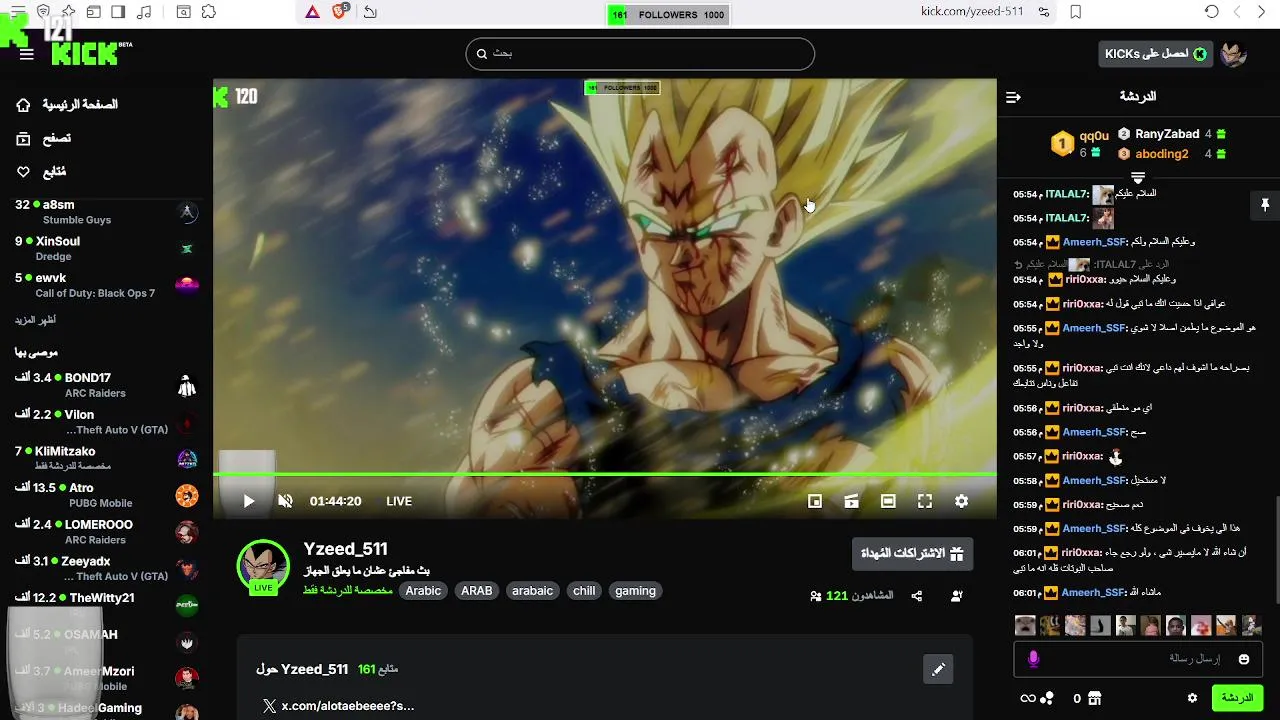Open the Browse sidebar link
The image size is (1280, 720).
point(43,139)
